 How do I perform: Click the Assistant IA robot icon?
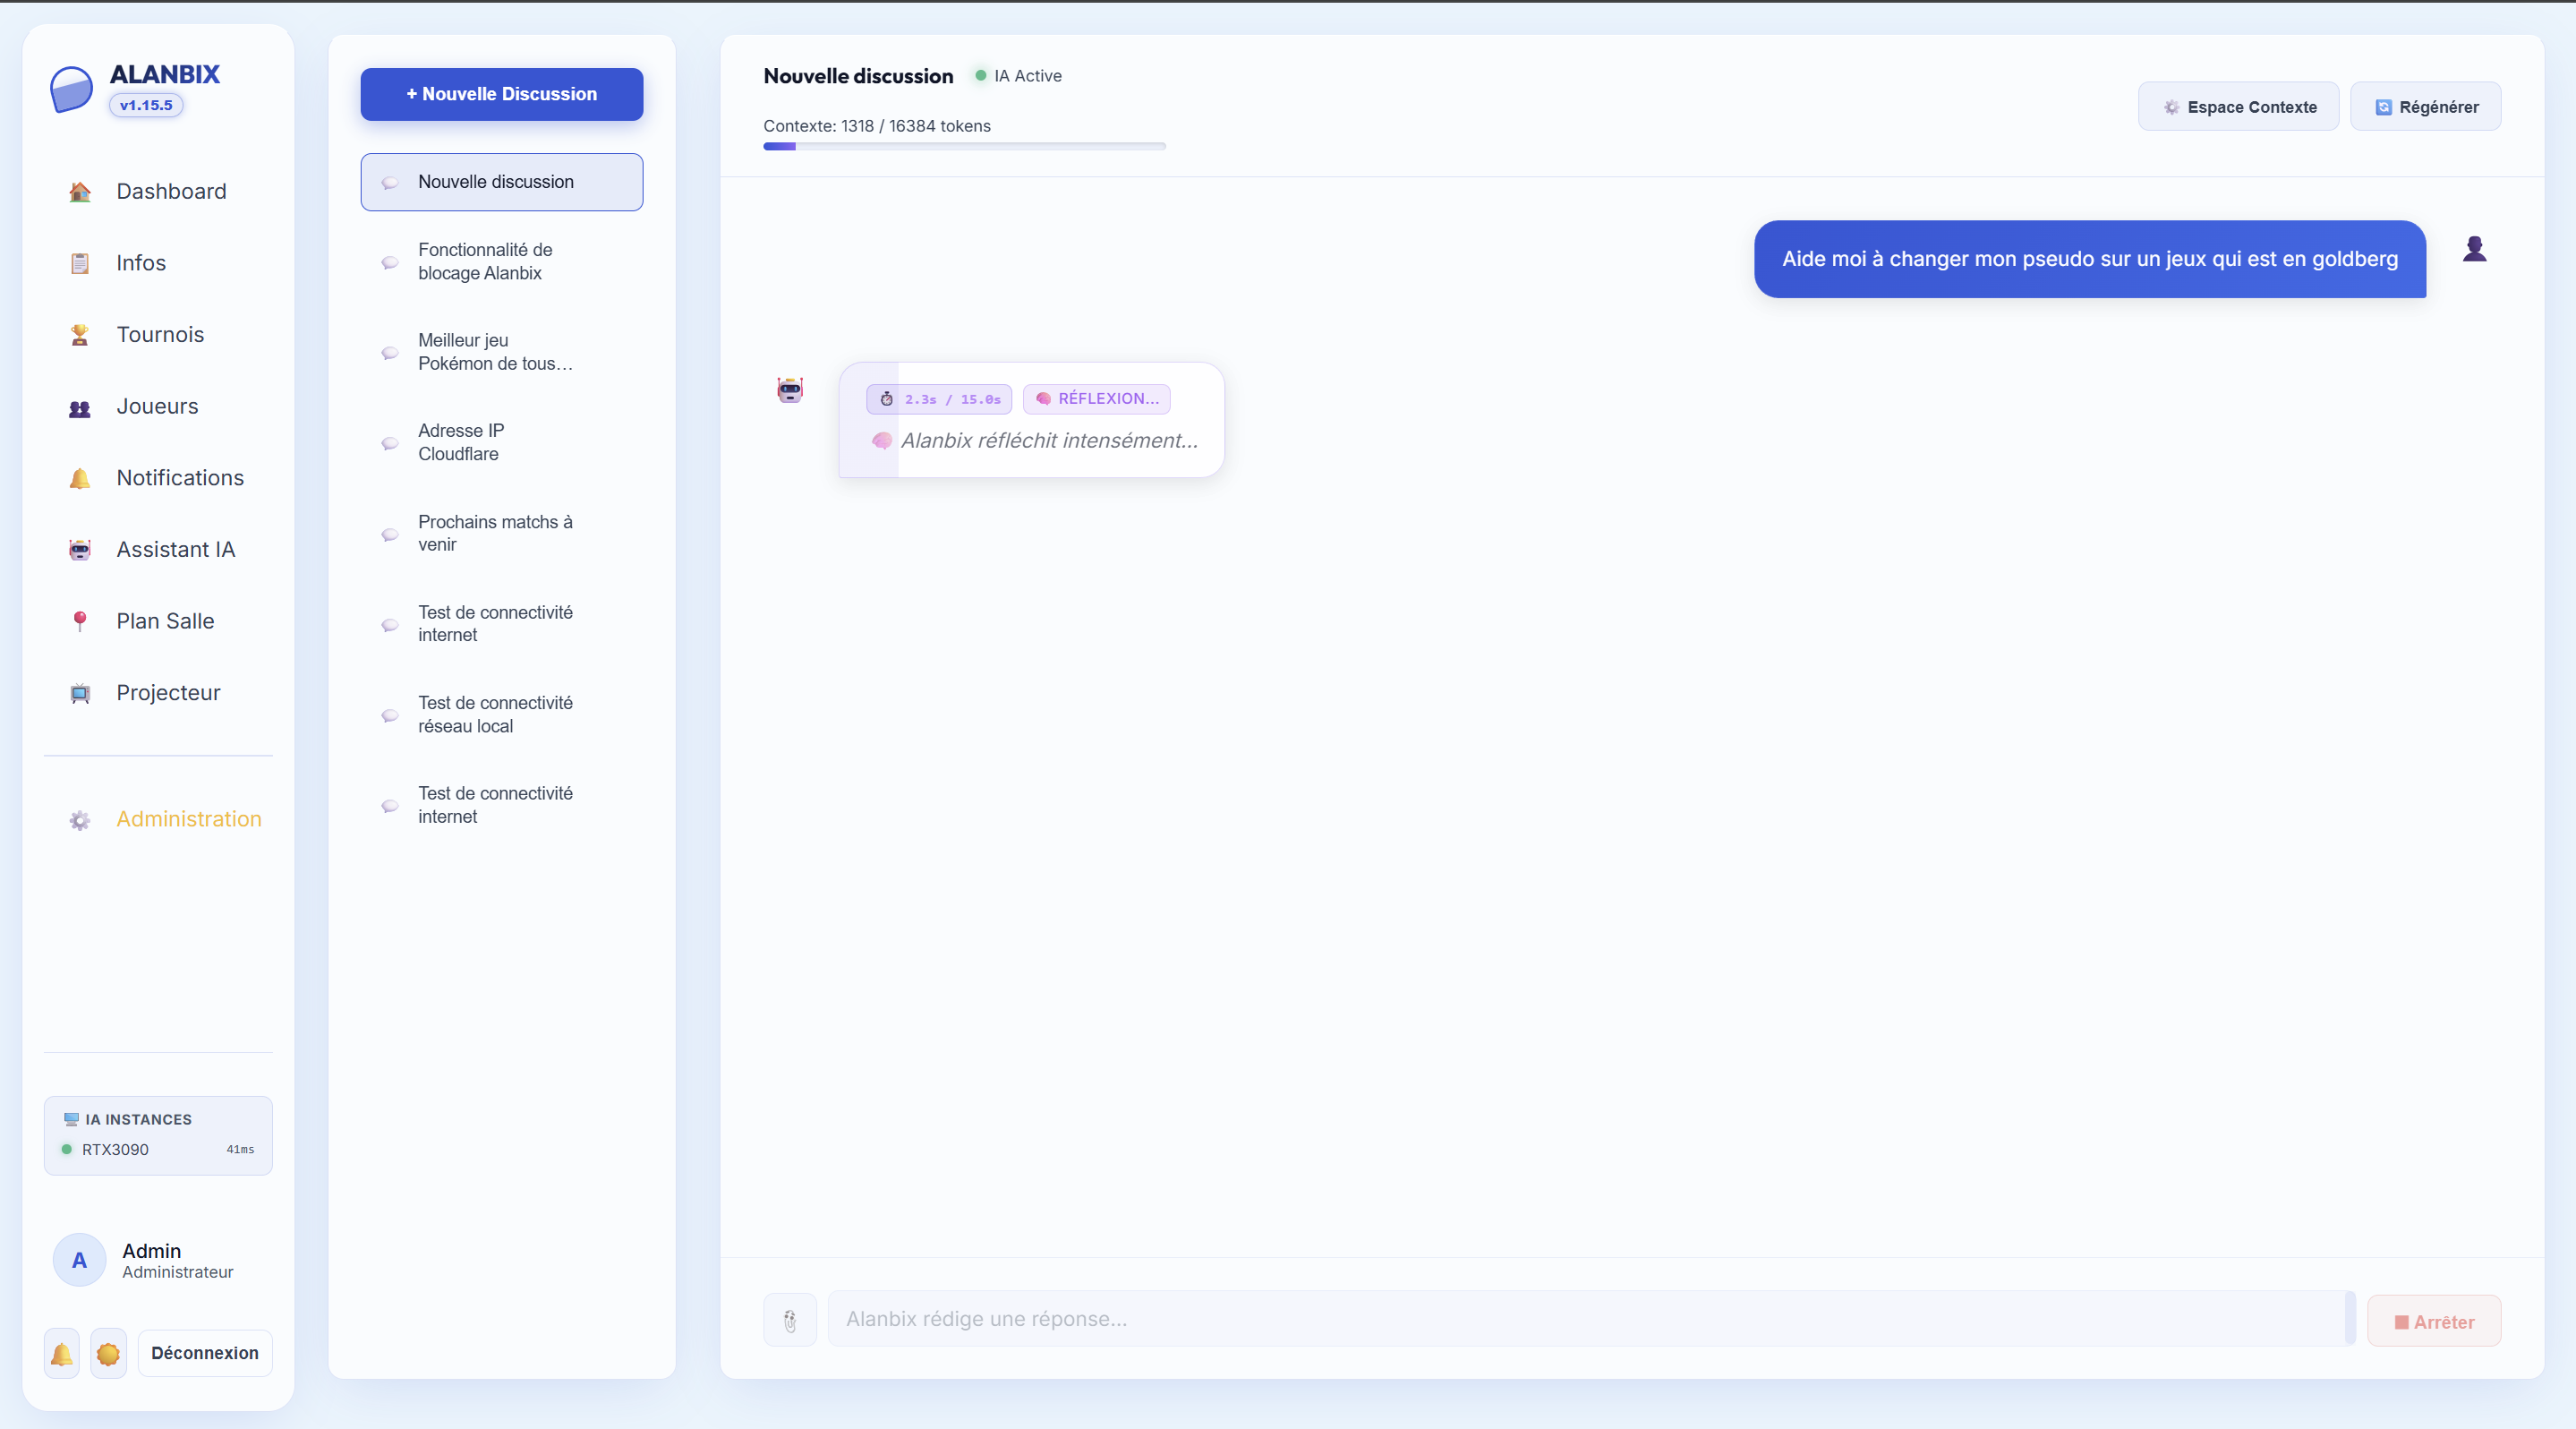80,550
